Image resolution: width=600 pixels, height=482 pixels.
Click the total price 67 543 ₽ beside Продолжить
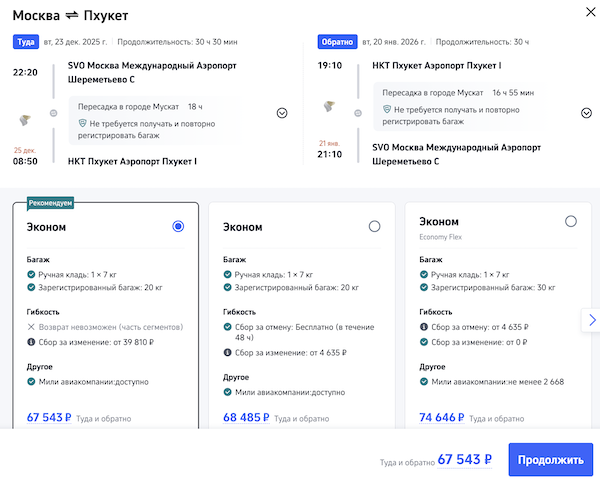click(x=465, y=460)
